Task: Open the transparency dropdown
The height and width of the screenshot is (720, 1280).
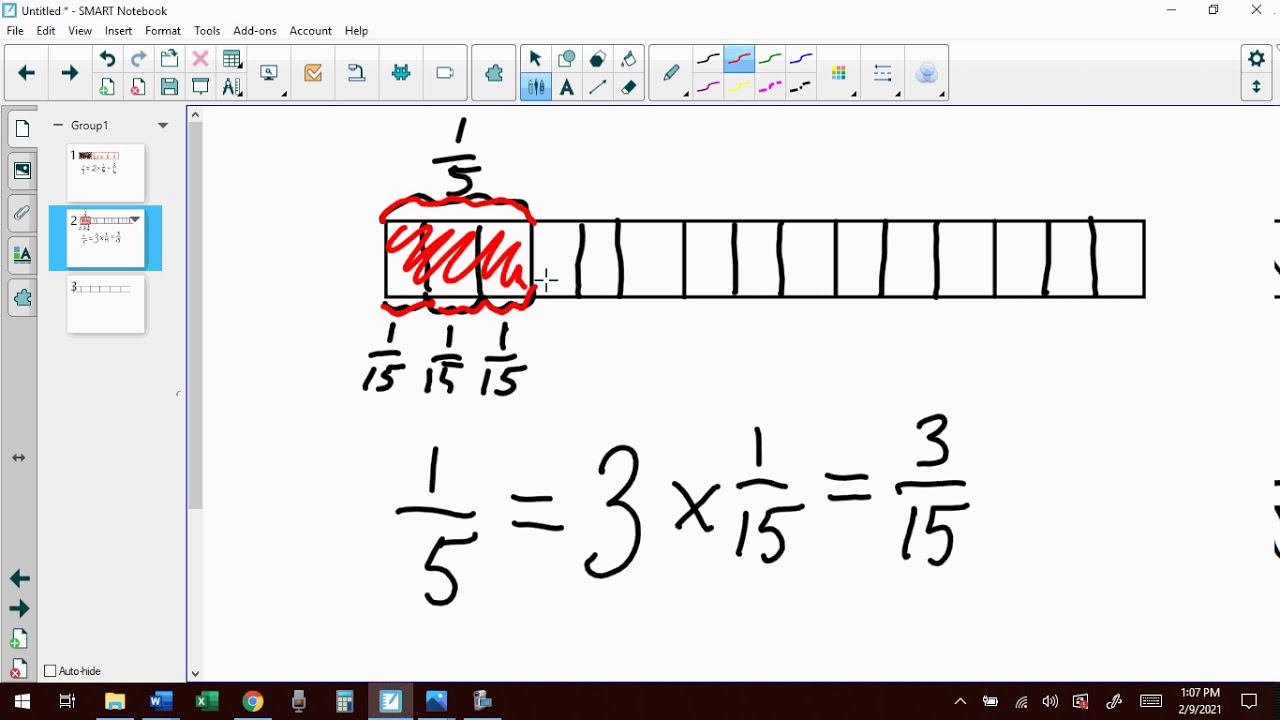Action: click(x=928, y=74)
